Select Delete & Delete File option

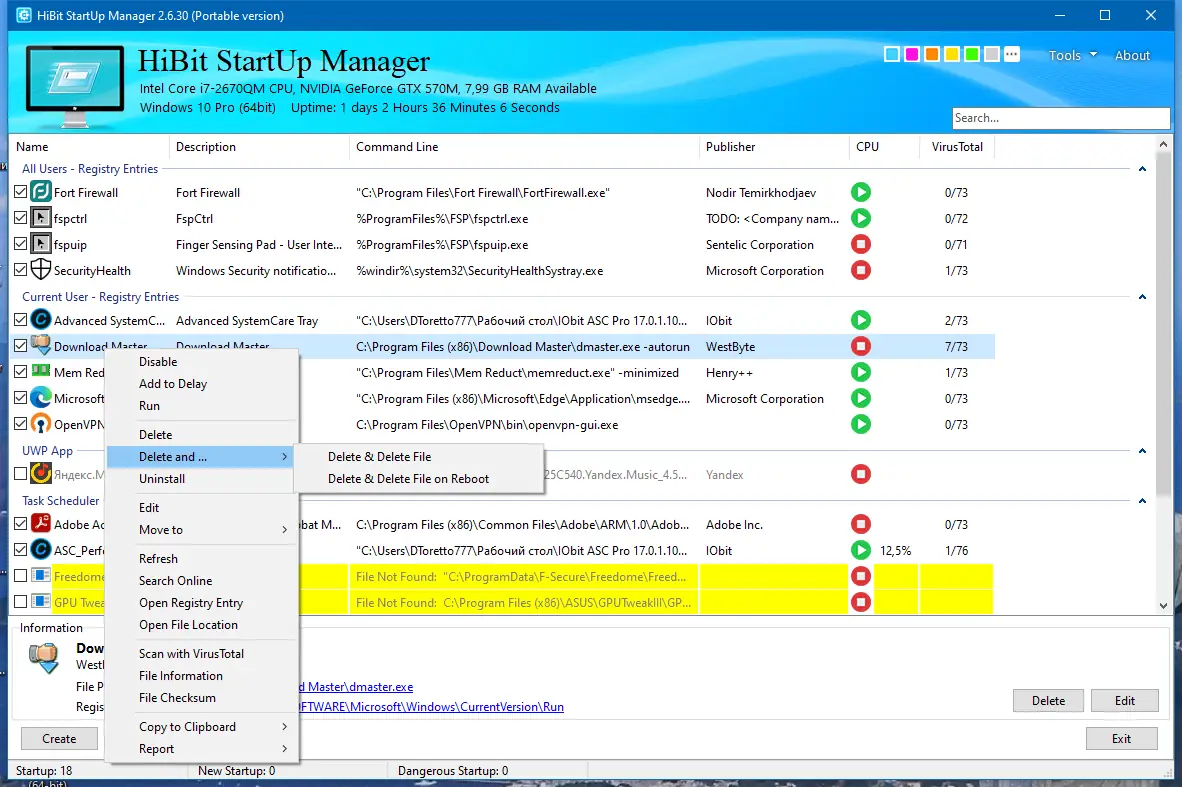click(x=418, y=457)
